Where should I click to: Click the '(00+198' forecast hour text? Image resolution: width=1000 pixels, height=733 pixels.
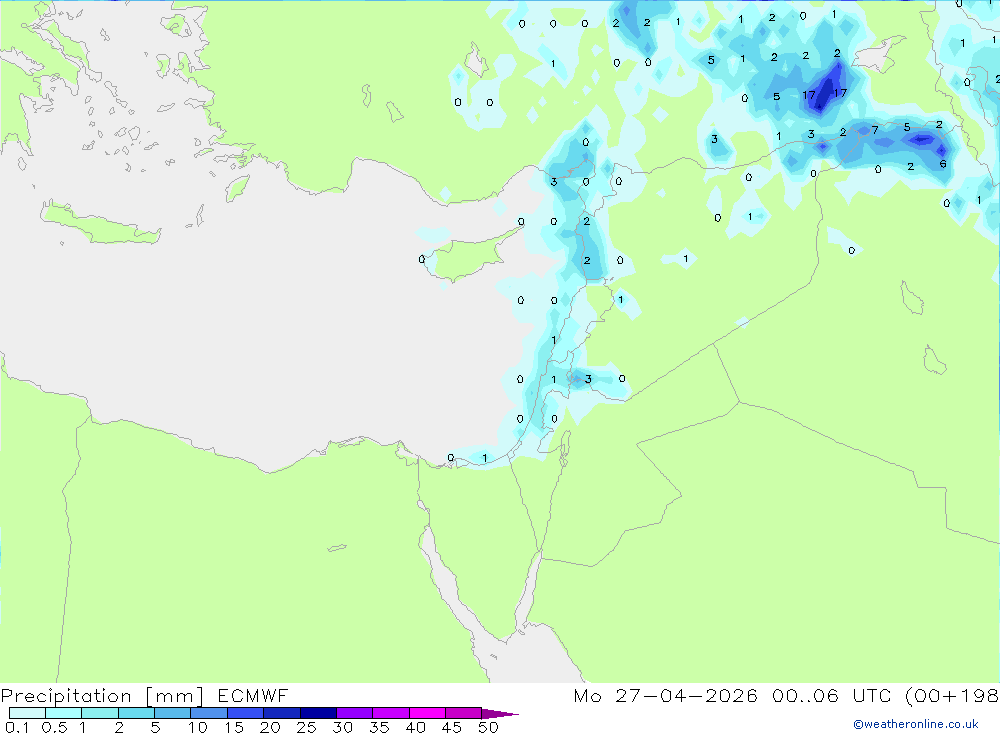(x=952, y=695)
